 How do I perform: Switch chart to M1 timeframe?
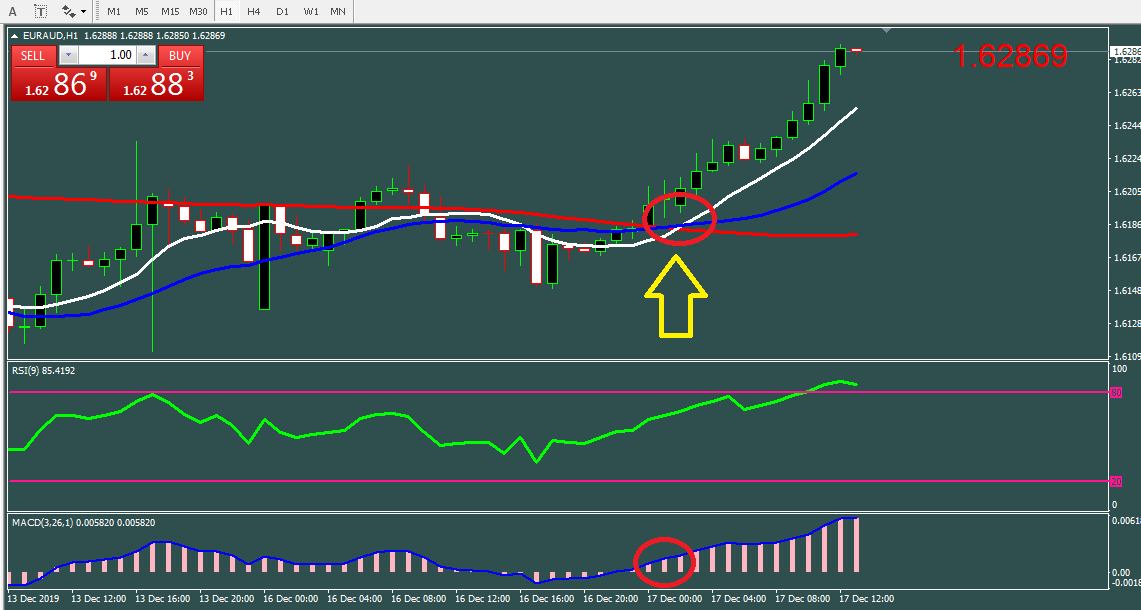114,11
